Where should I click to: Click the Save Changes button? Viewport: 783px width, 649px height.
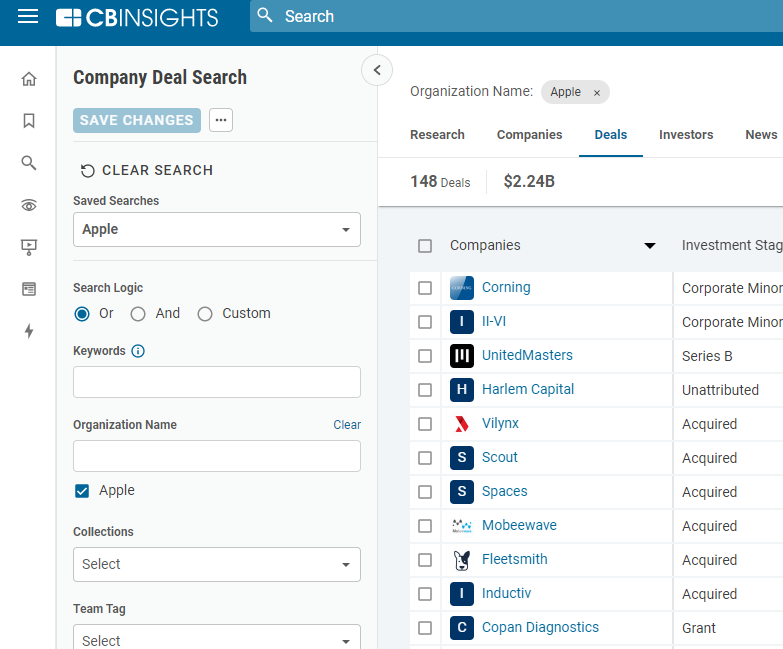[137, 120]
